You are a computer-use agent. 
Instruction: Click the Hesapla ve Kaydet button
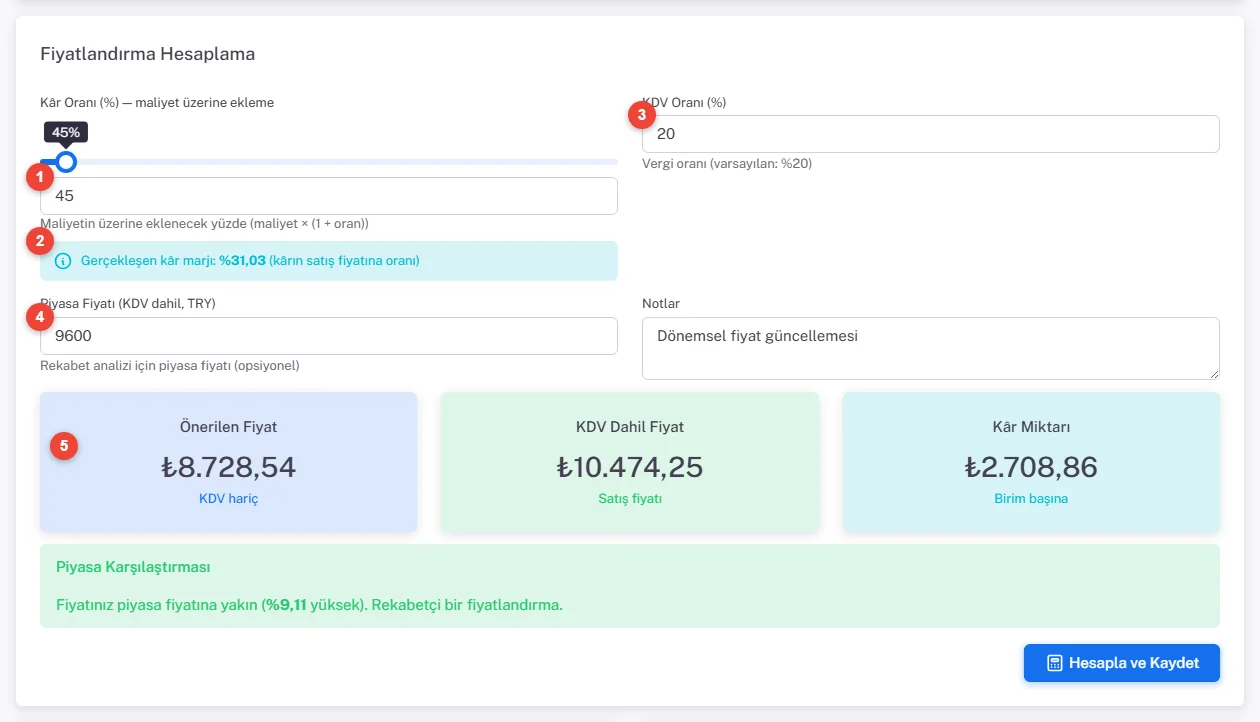click(1121, 663)
